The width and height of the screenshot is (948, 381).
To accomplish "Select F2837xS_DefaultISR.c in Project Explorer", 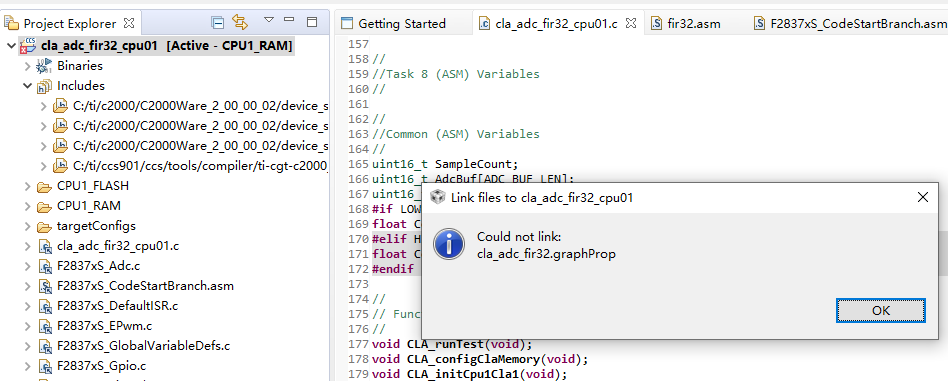I will (117, 306).
